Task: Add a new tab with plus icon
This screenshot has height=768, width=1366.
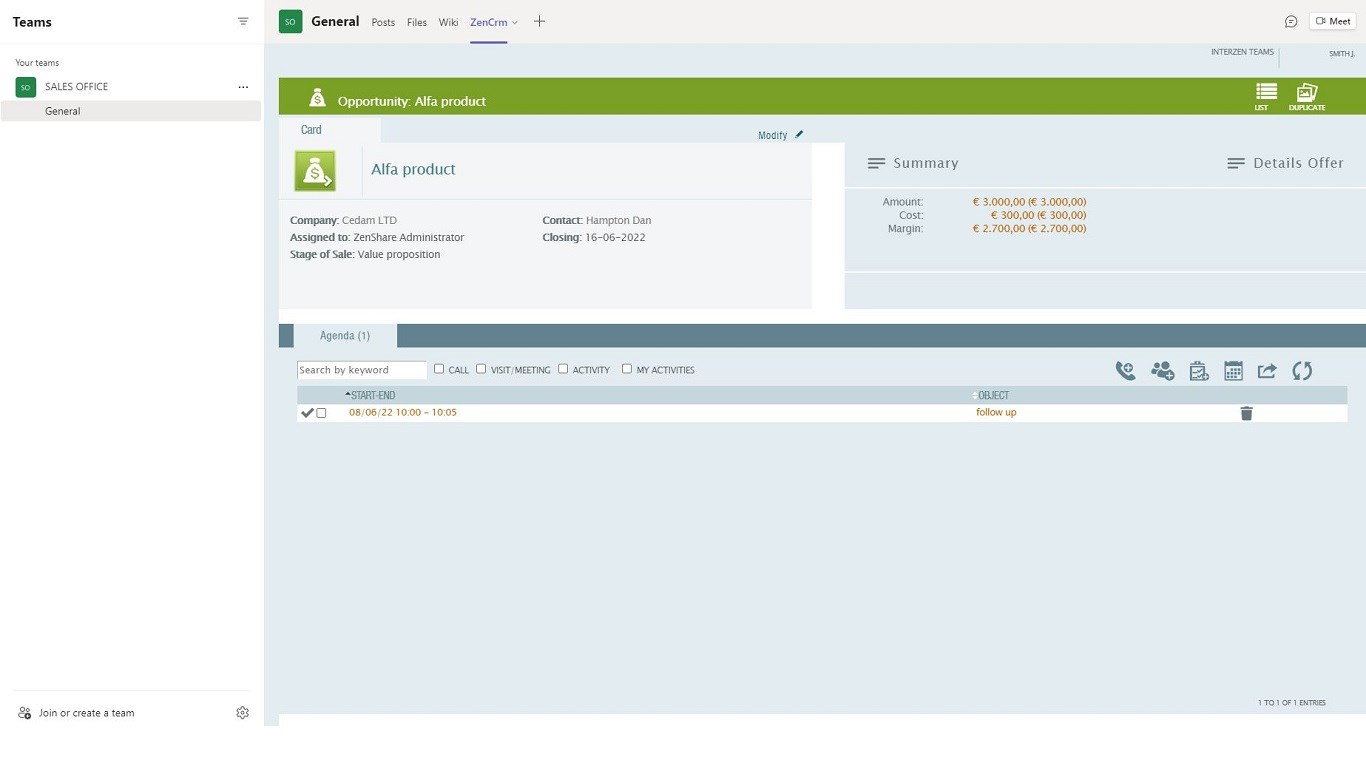Action: (x=539, y=21)
